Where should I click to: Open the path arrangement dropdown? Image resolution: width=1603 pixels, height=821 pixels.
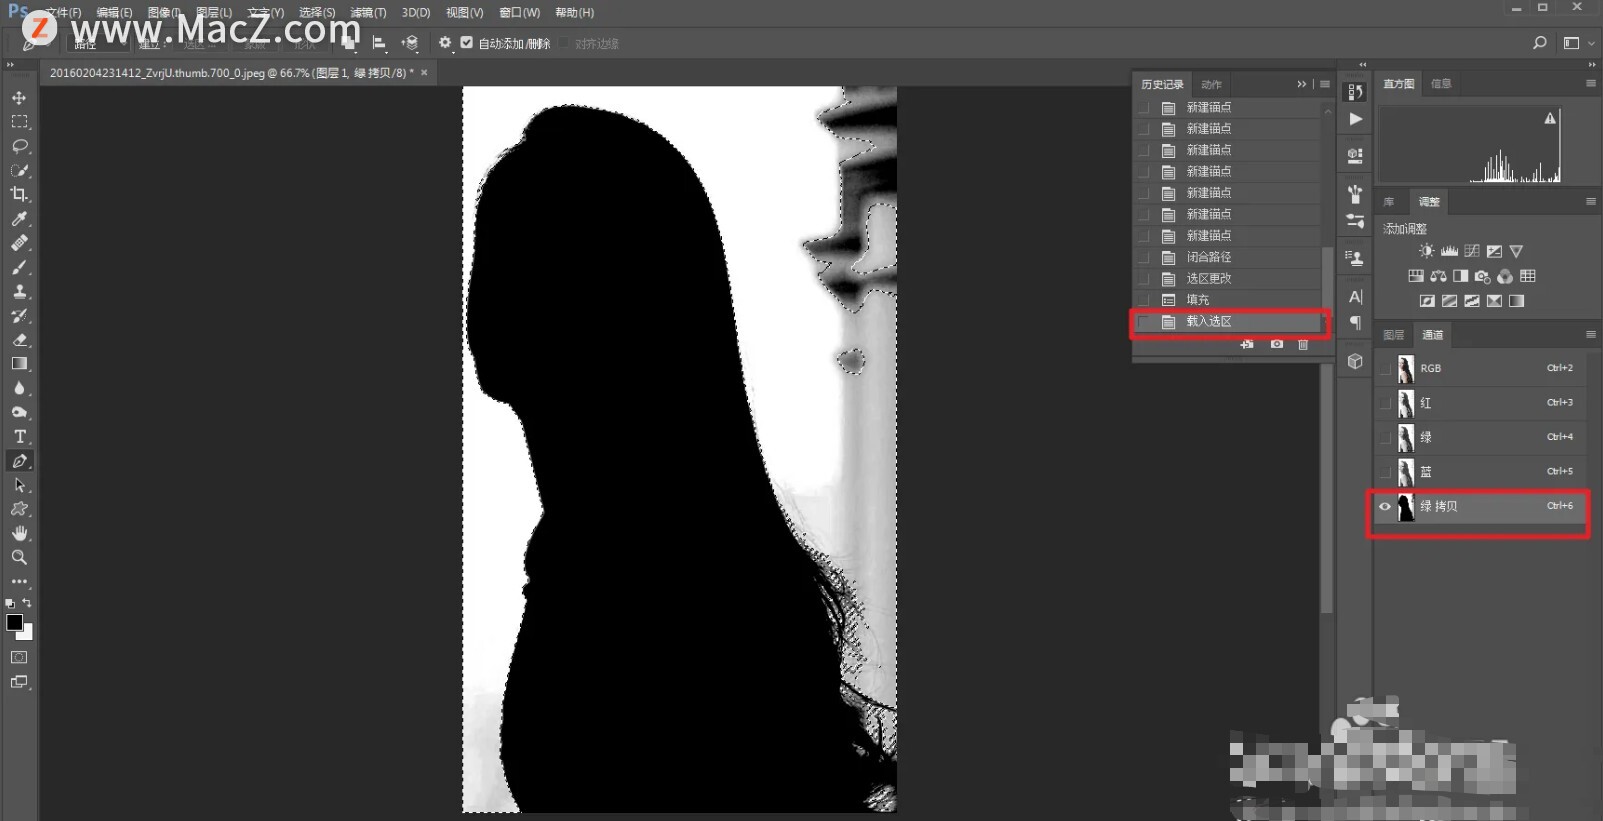(x=410, y=43)
